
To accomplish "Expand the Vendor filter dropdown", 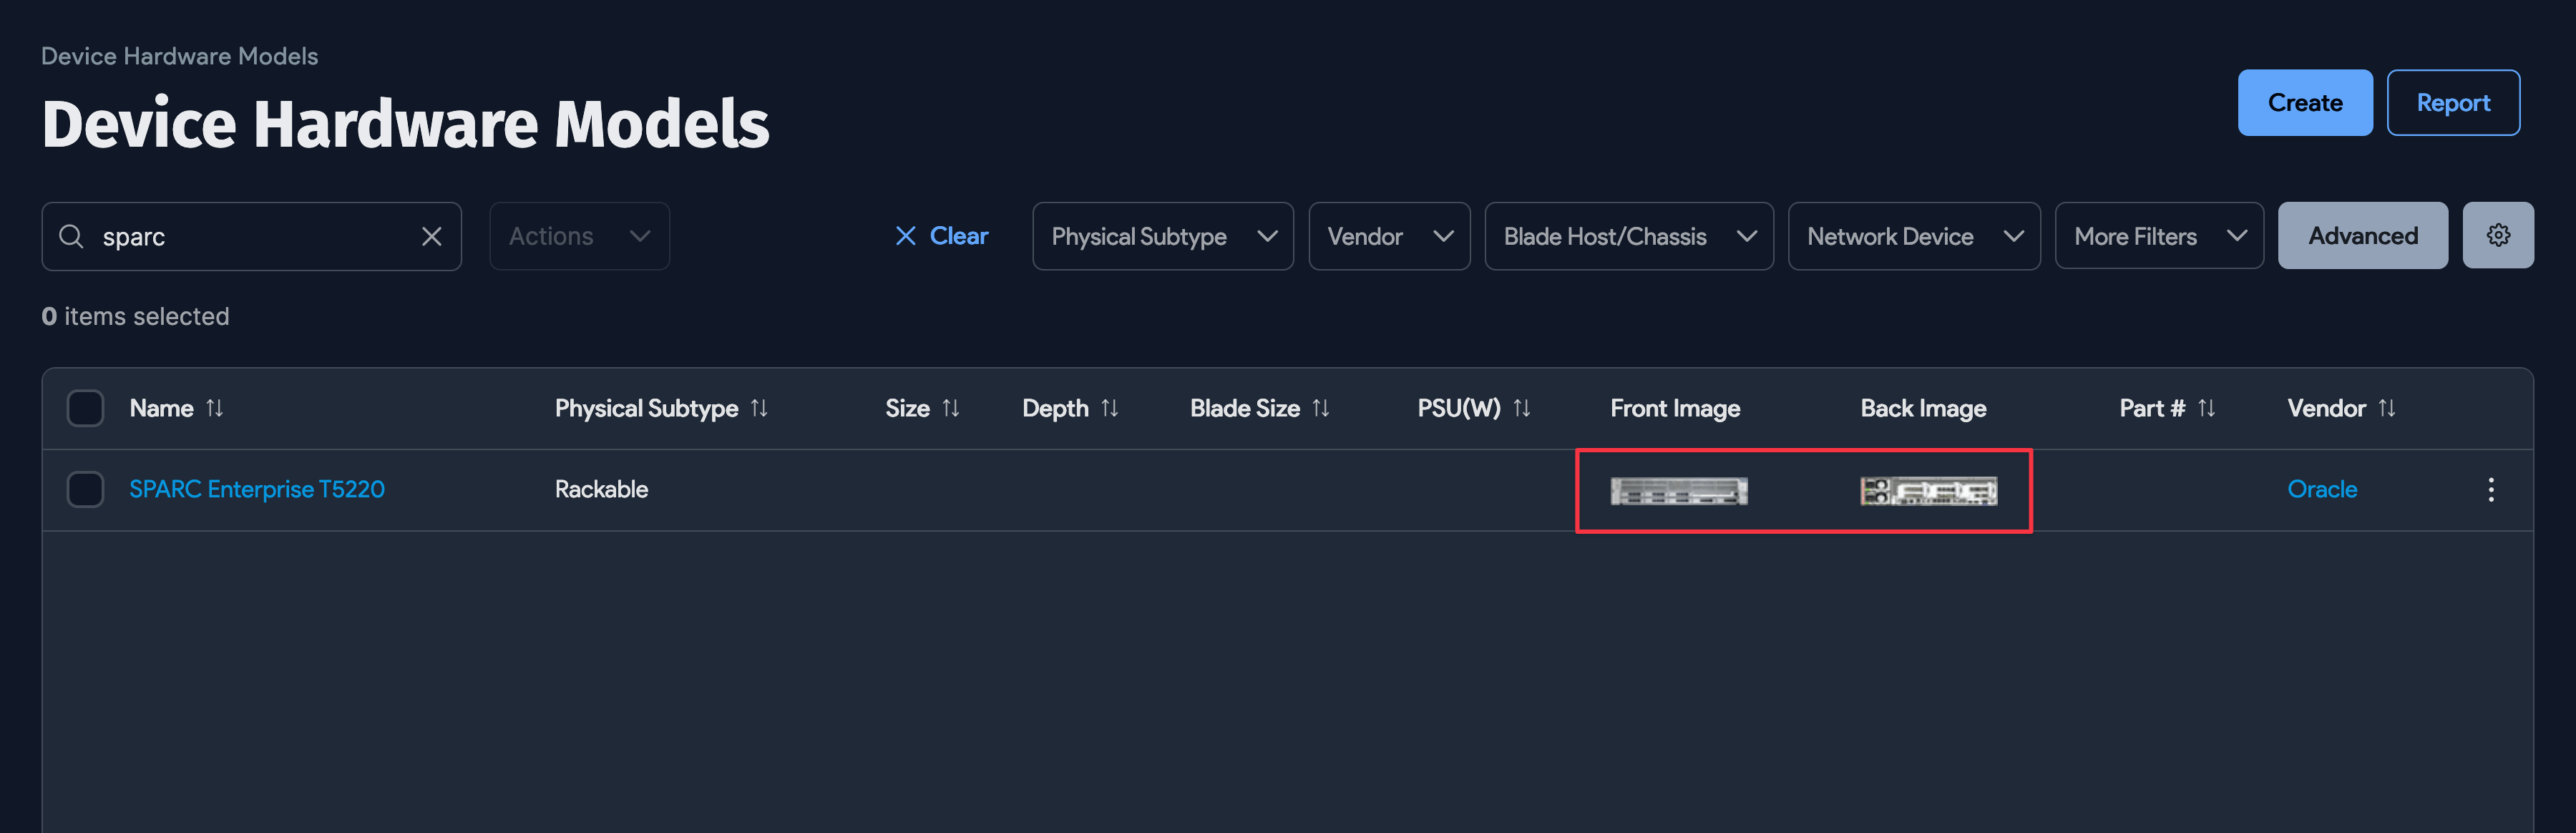I will (x=1389, y=236).
